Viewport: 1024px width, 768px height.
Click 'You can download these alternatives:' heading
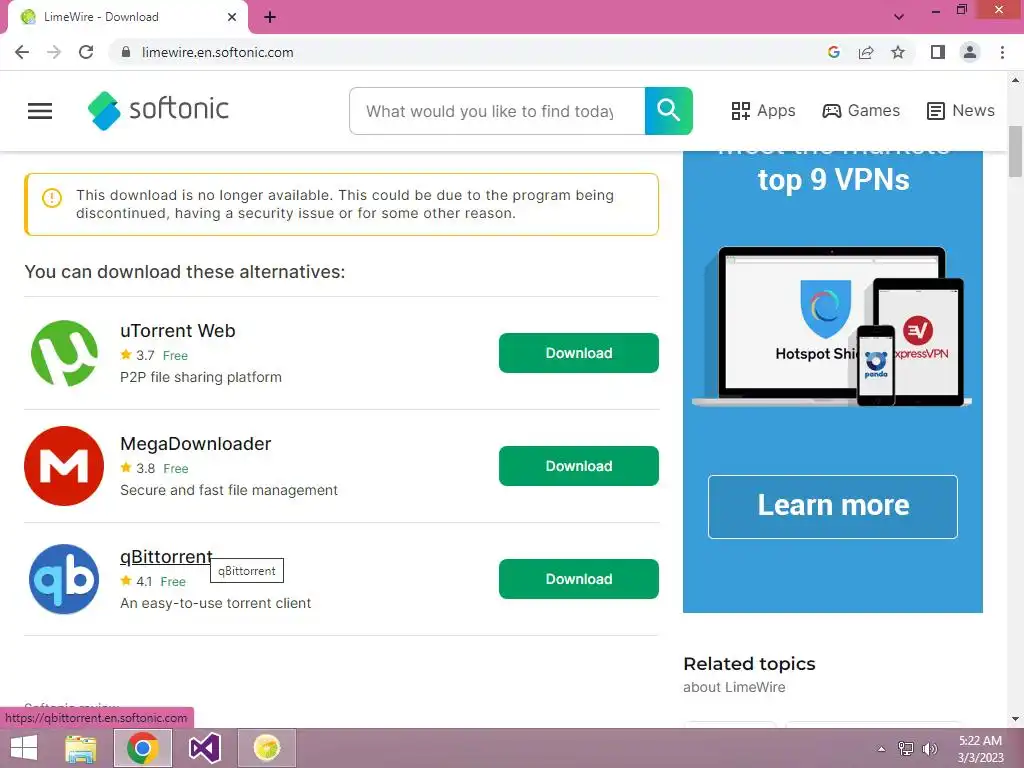185,272
